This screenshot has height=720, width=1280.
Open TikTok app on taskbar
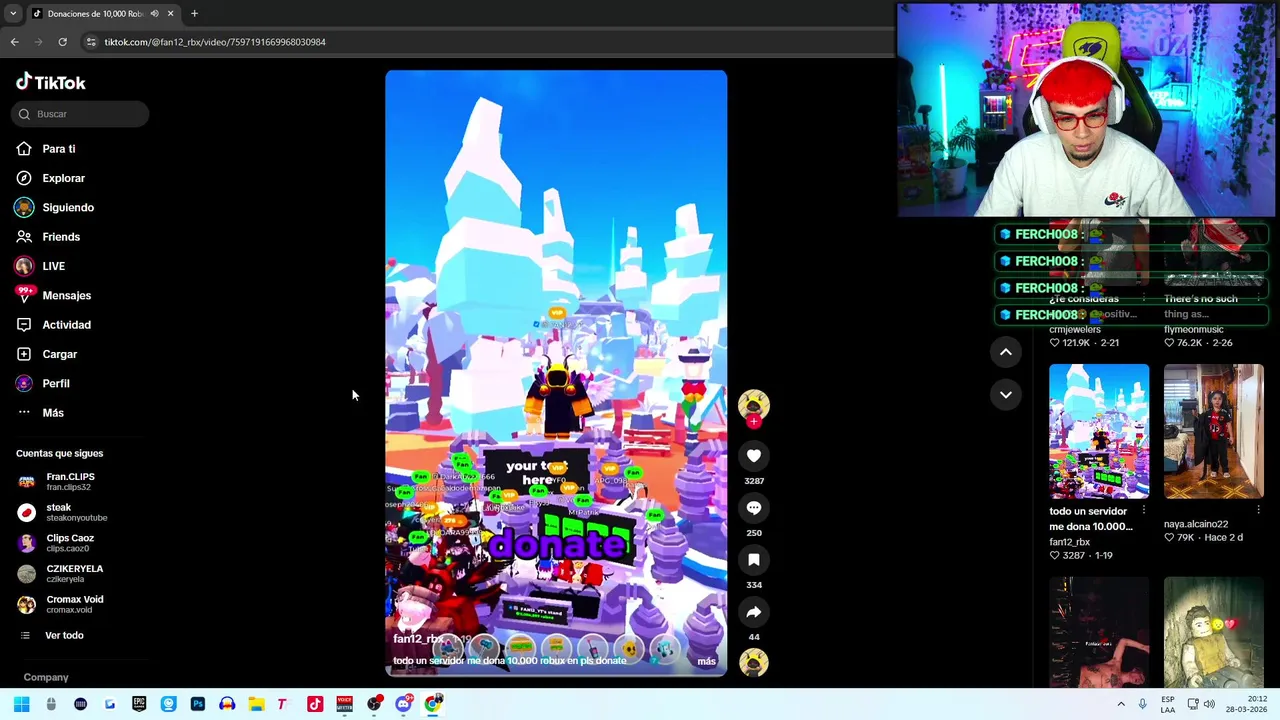[315, 704]
